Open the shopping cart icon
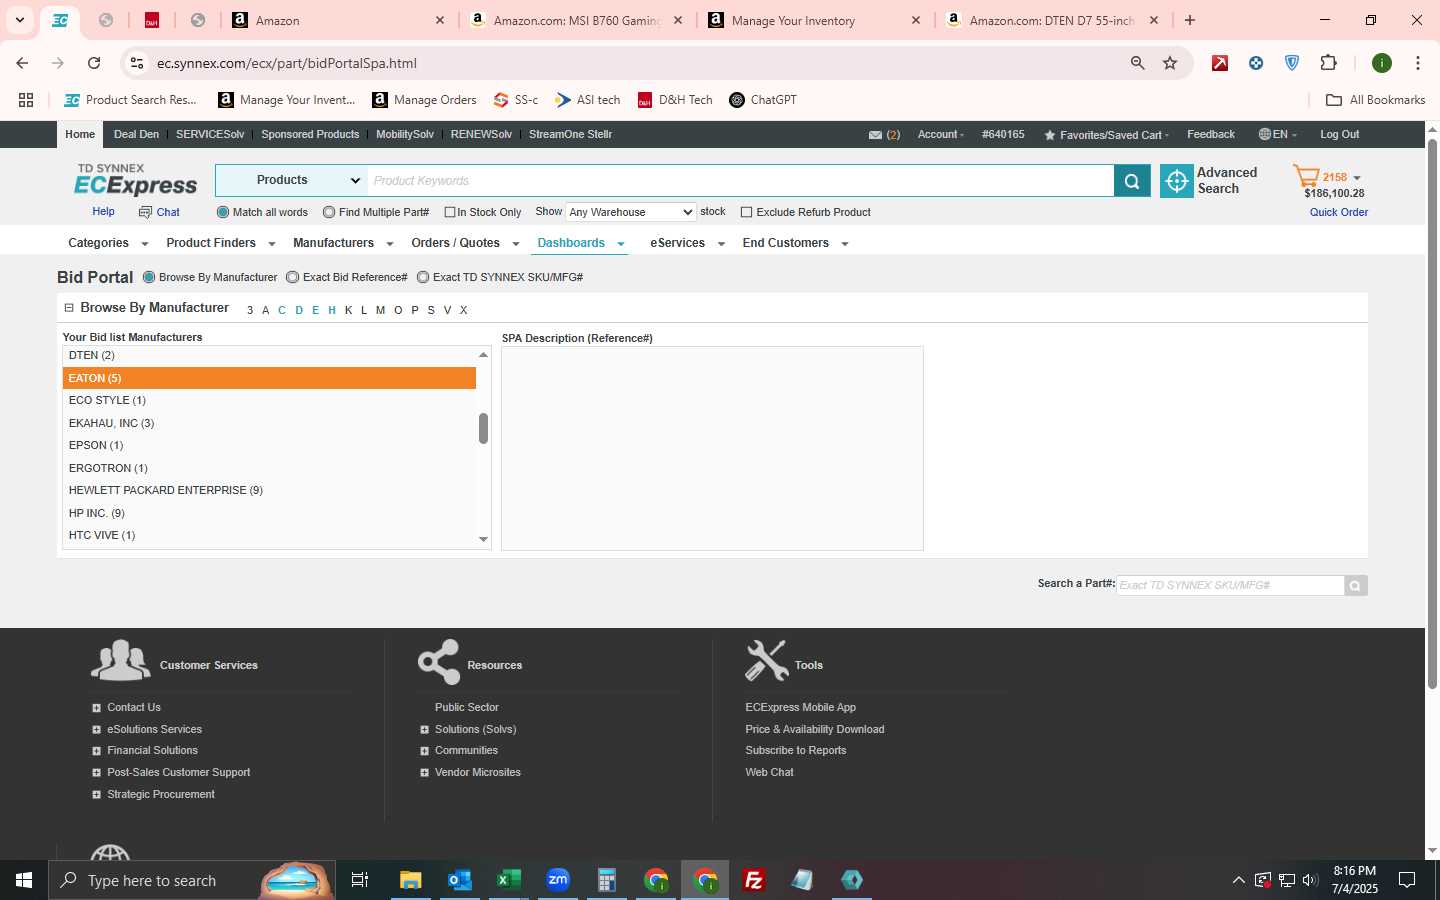 pyautogui.click(x=1305, y=177)
